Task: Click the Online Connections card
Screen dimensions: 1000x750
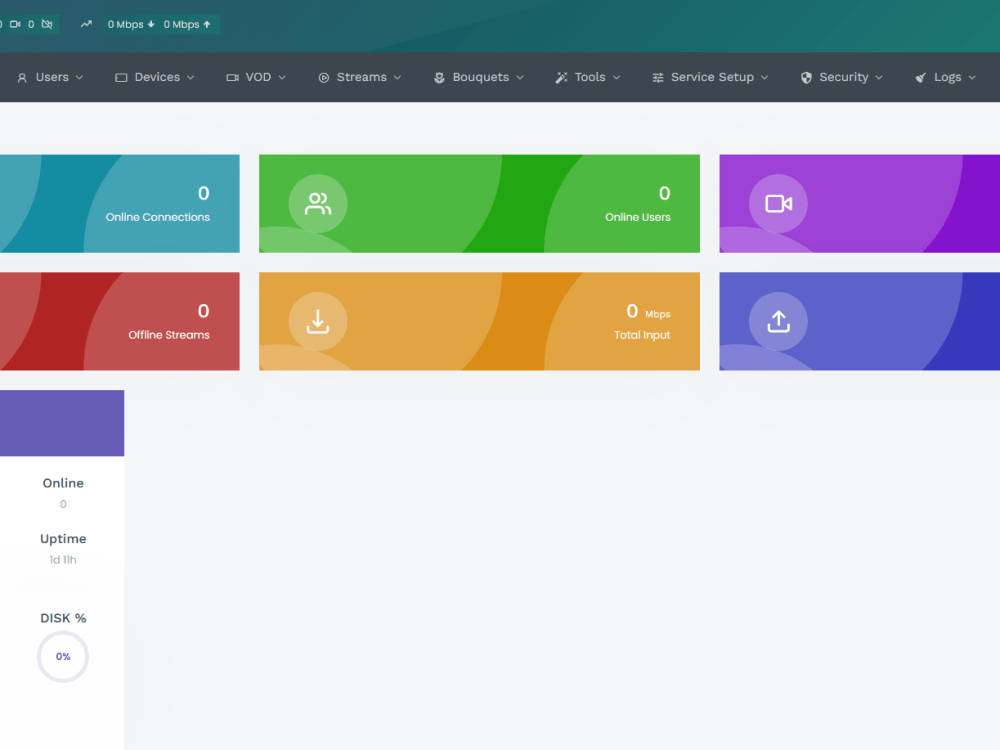Action: [x=120, y=203]
